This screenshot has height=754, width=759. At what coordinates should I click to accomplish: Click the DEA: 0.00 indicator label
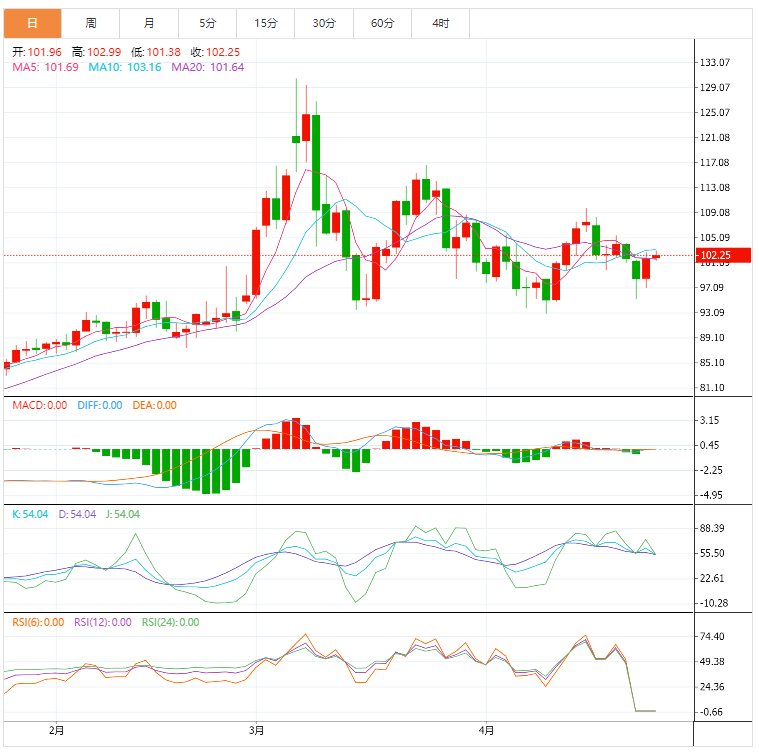(x=154, y=406)
